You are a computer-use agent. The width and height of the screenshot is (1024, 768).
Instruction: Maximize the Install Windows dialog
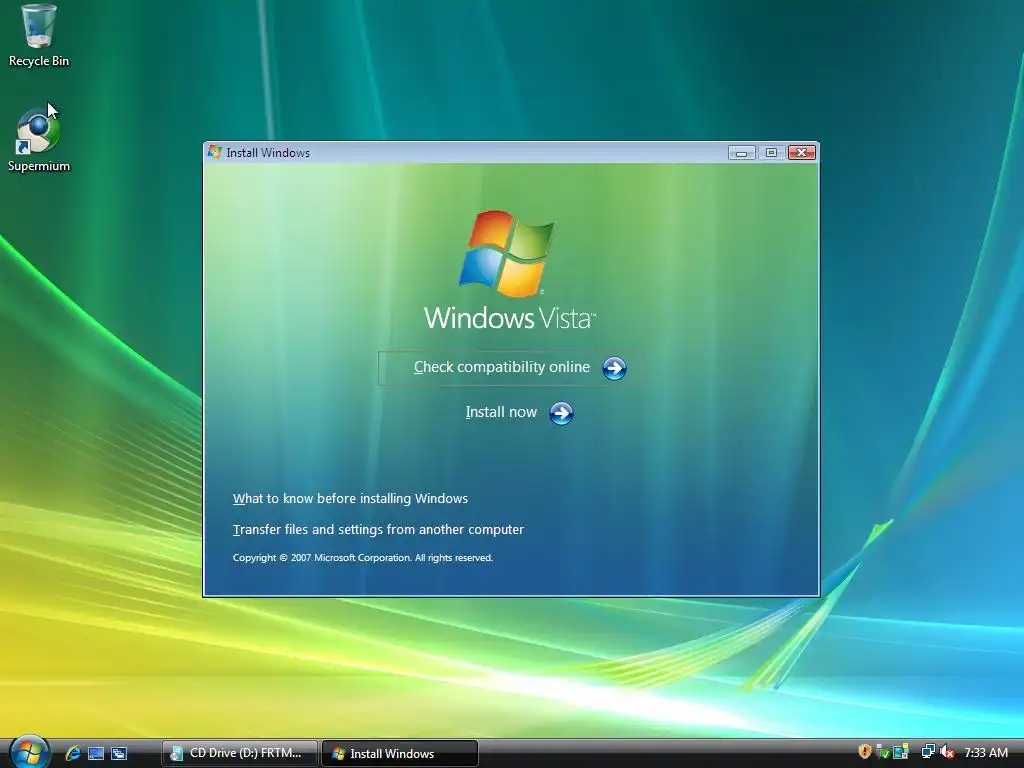click(771, 153)
